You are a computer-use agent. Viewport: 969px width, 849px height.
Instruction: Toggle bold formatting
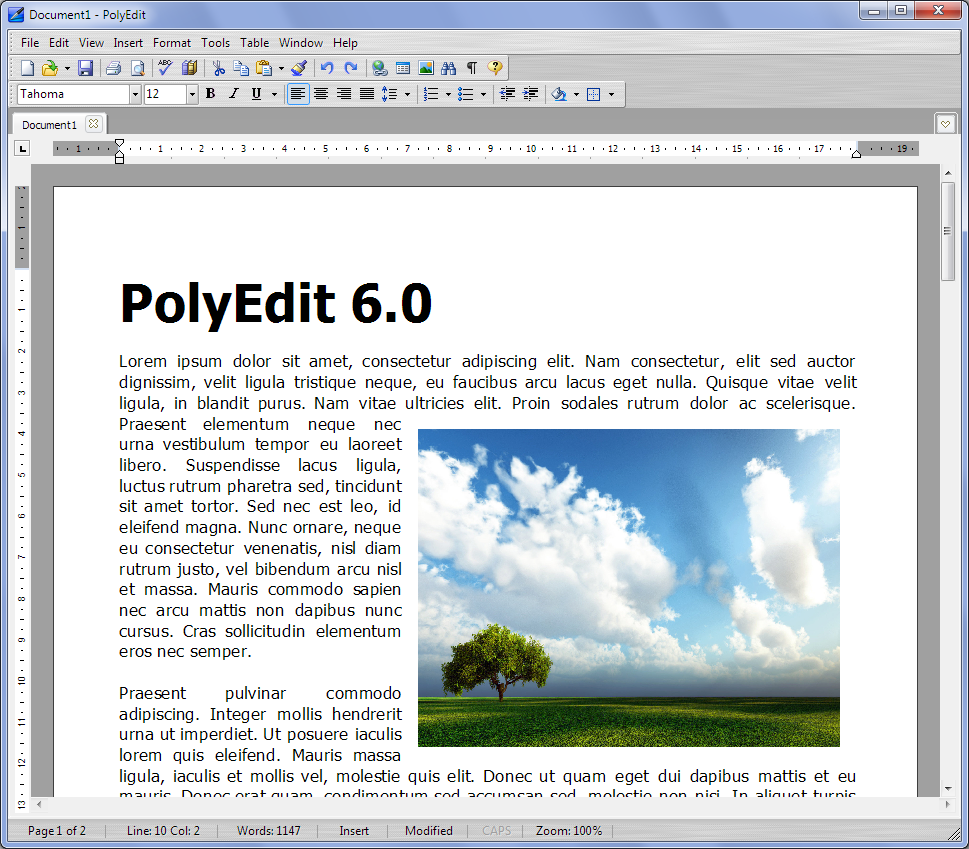click(x=211, y=94)
